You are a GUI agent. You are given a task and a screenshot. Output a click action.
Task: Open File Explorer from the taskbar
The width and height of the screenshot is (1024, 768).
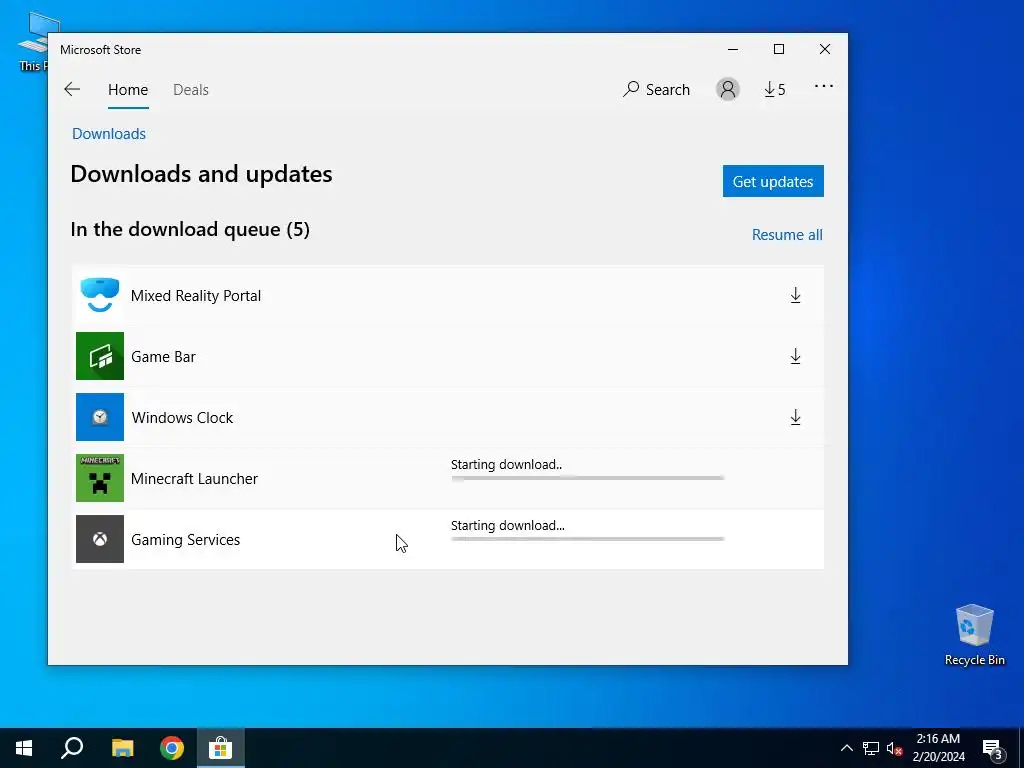tap(122, 748)
